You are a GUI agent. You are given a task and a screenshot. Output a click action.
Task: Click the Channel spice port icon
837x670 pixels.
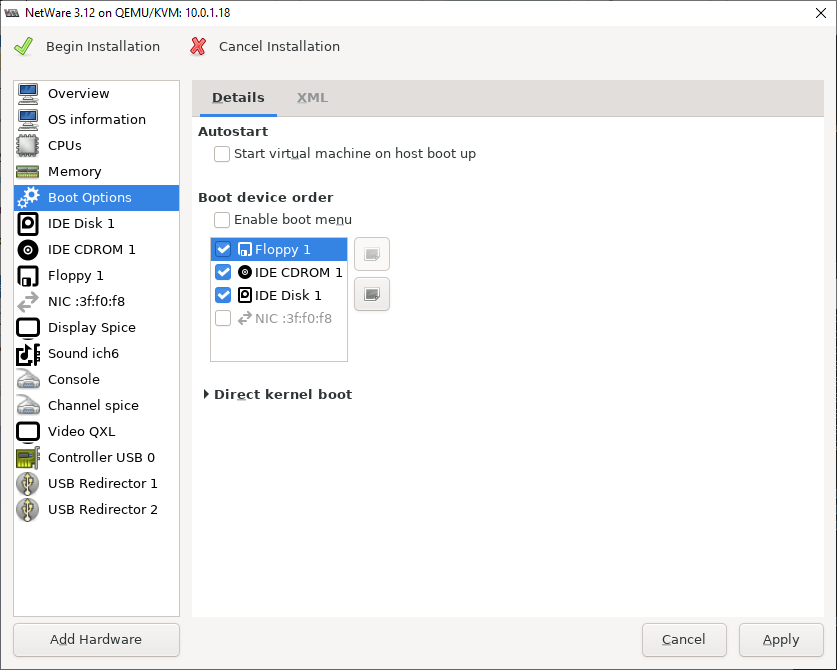[28, 406]
